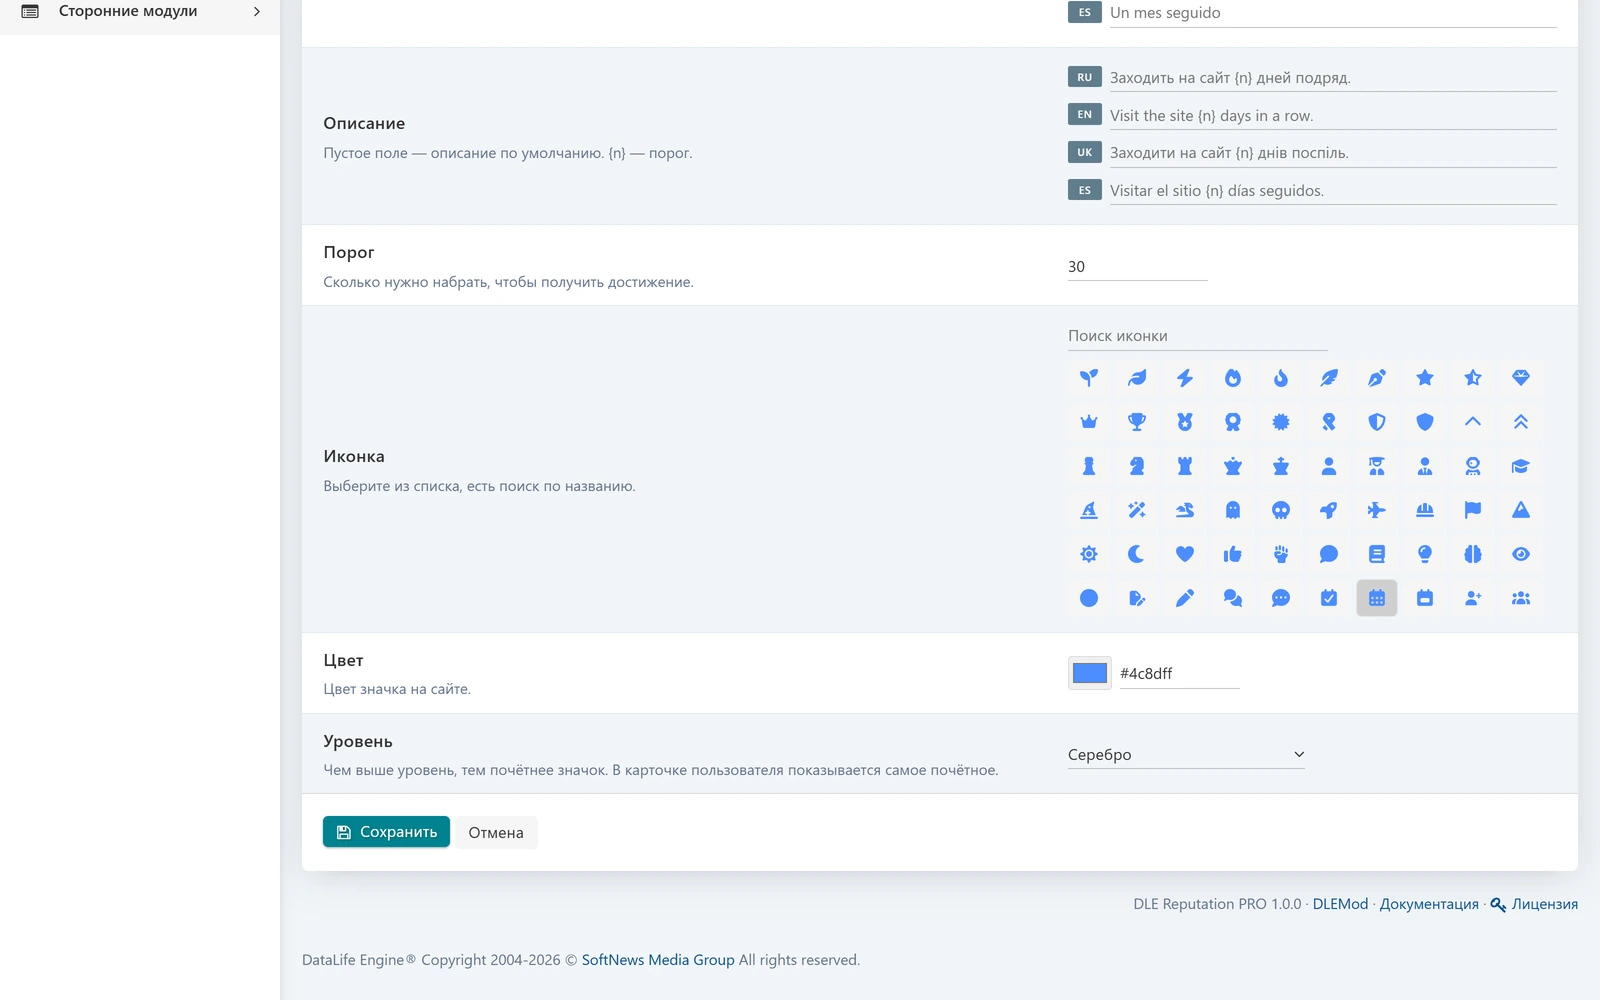Click the Отмена button
This screenshot has width=1600, height=1000.
pos(496,832)
